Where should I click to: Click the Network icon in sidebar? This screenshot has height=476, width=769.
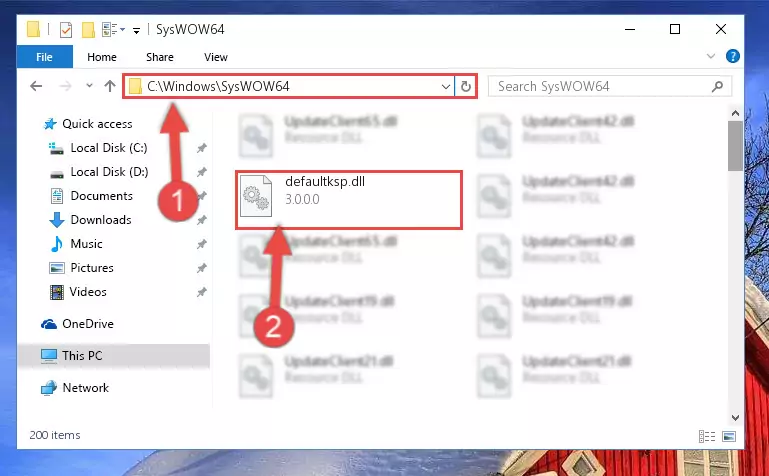point(49,388)
